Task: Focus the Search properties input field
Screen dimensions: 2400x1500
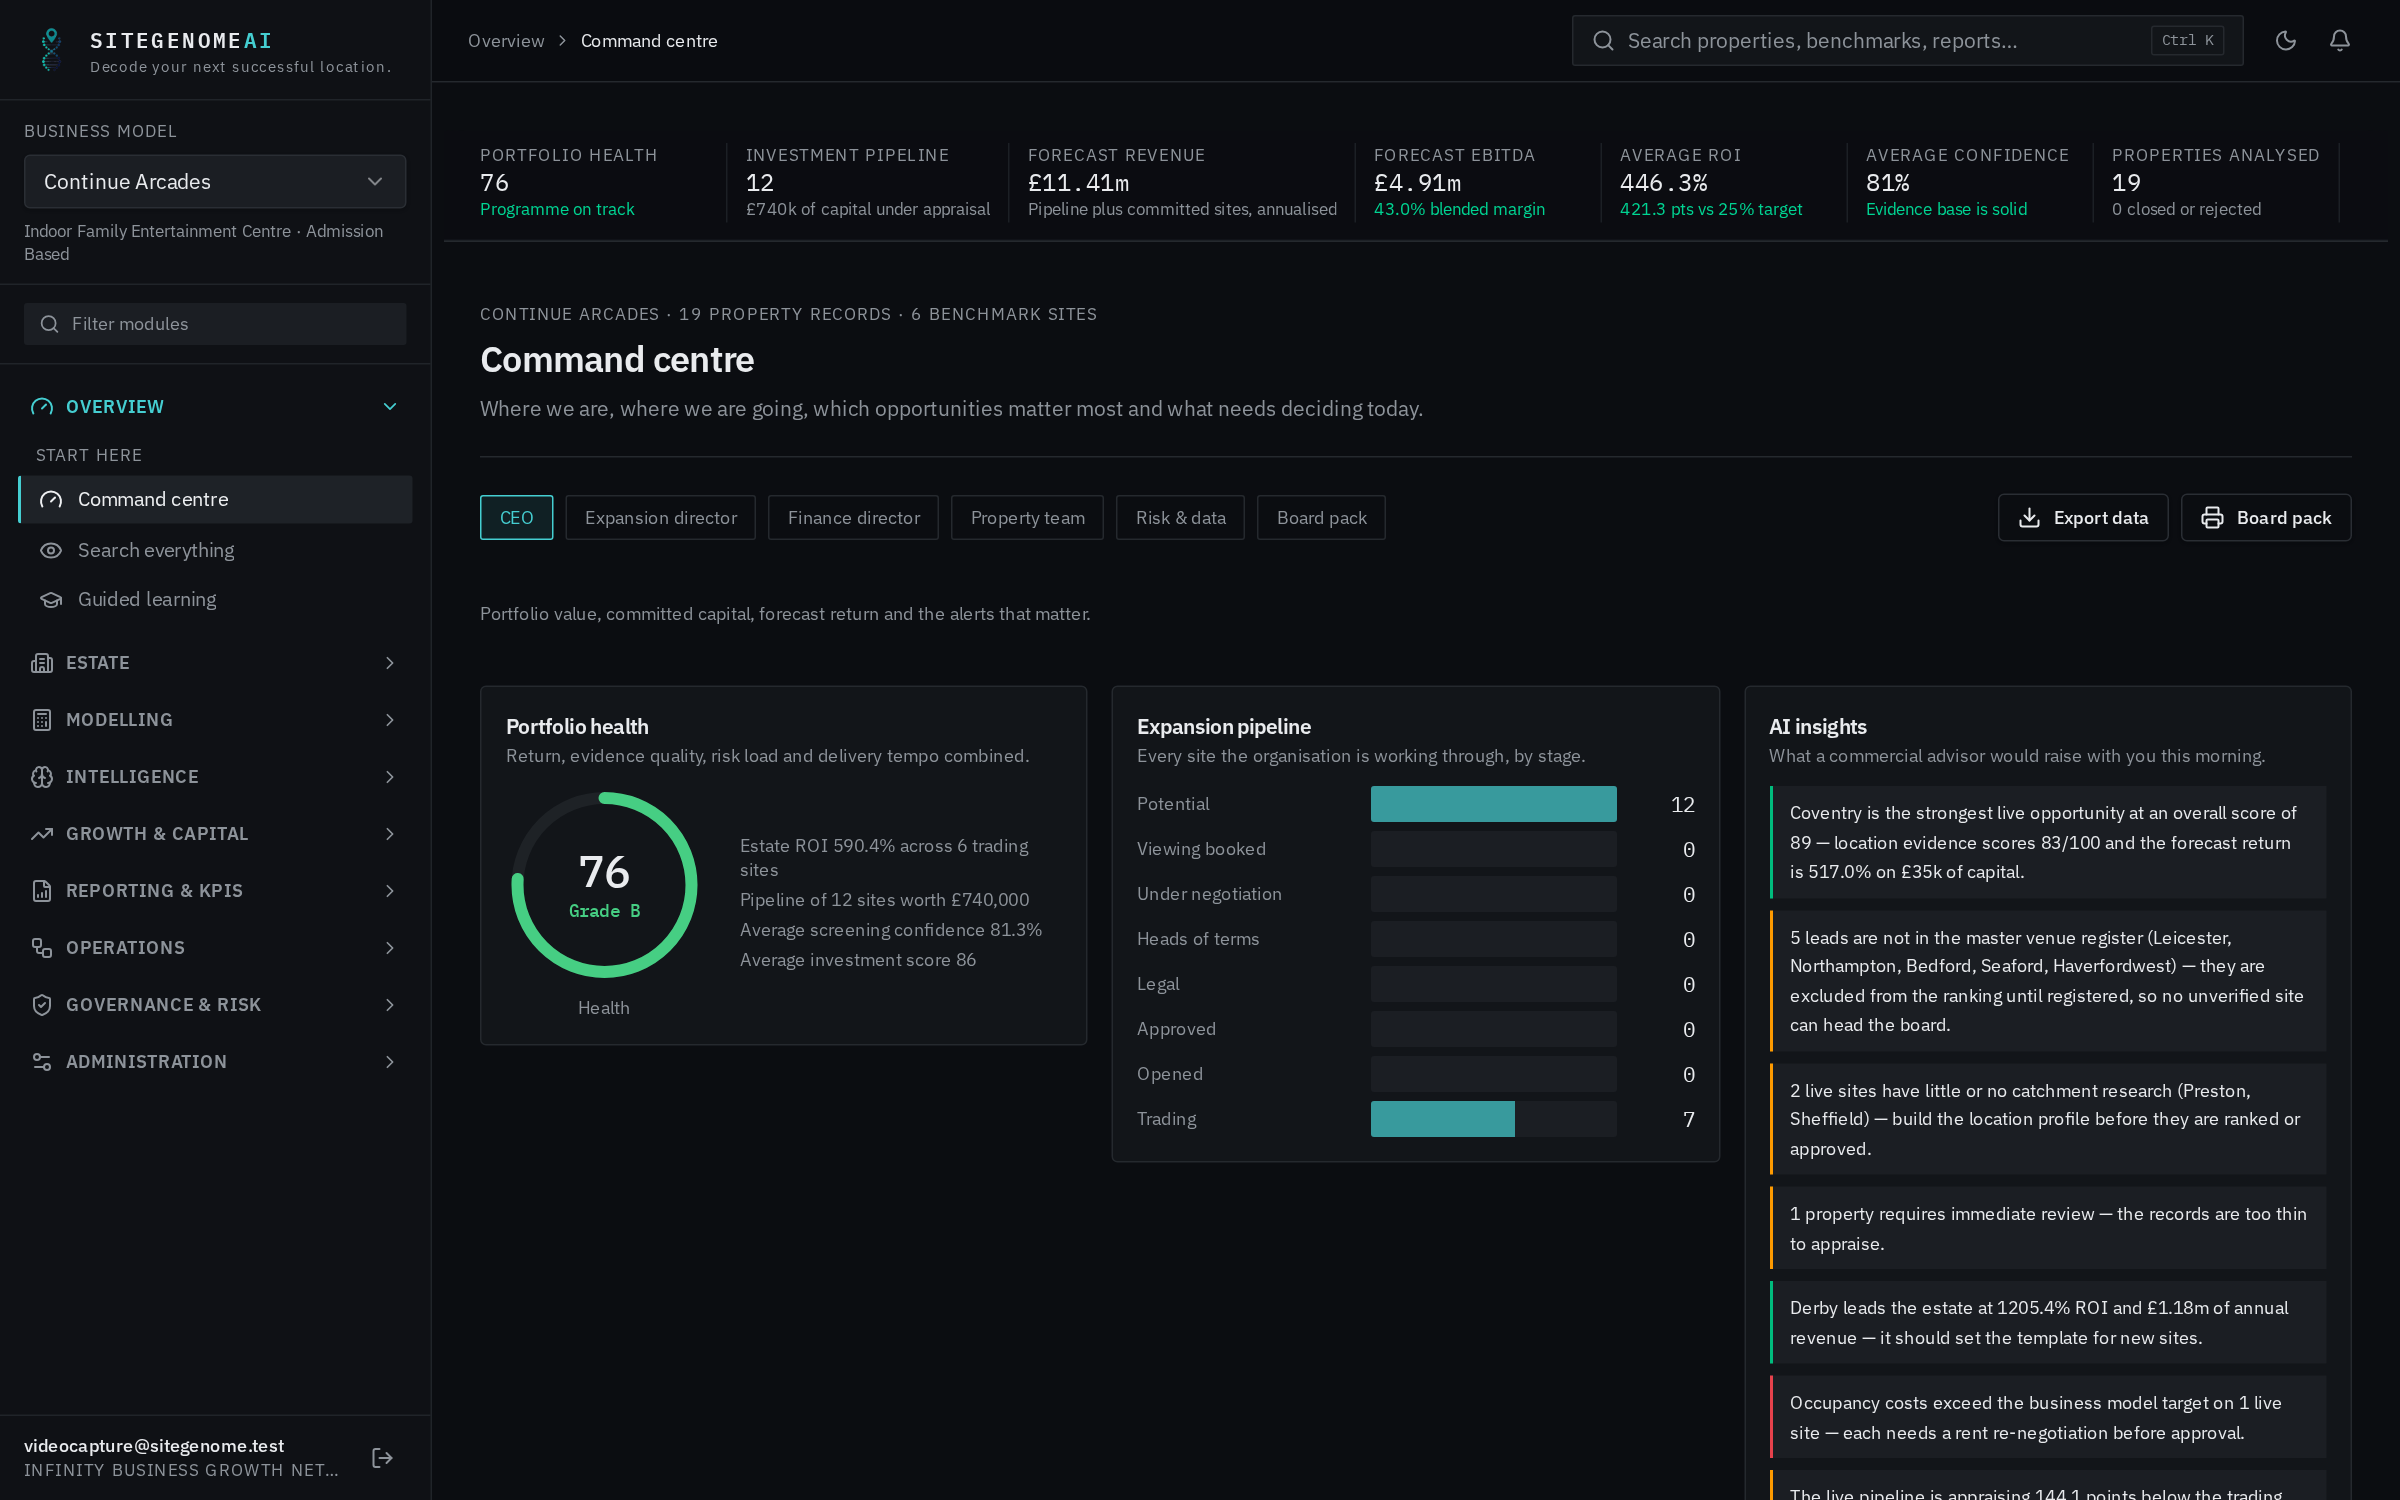Action: pyautogui.click(x=1907, y=41)
